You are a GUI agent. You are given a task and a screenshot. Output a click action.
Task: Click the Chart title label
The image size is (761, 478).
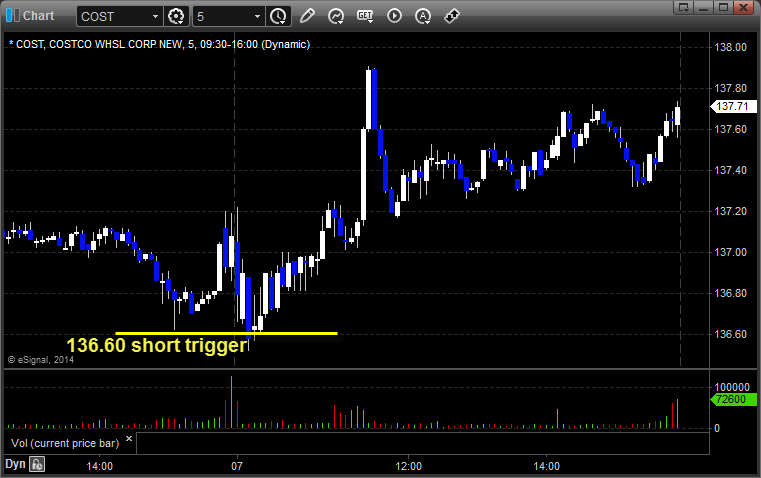[x=39, y=16]
